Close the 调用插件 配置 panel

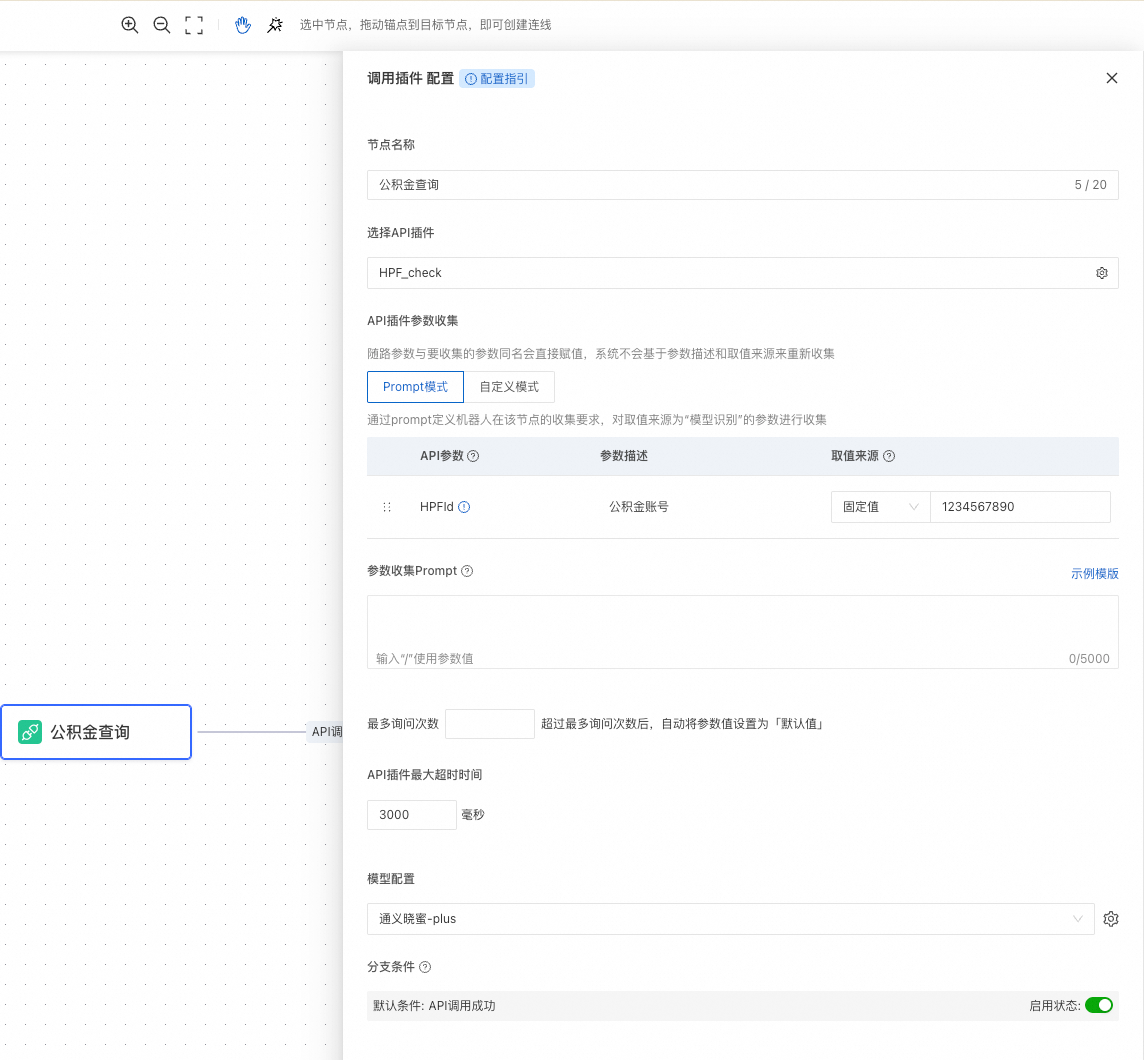(x=1111, y=78)
